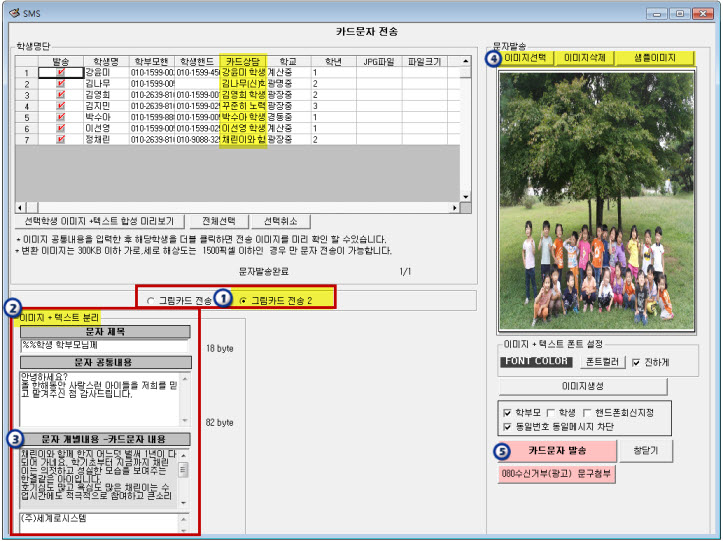Click the student list scroll up arrow

click(x=466, y=61)
